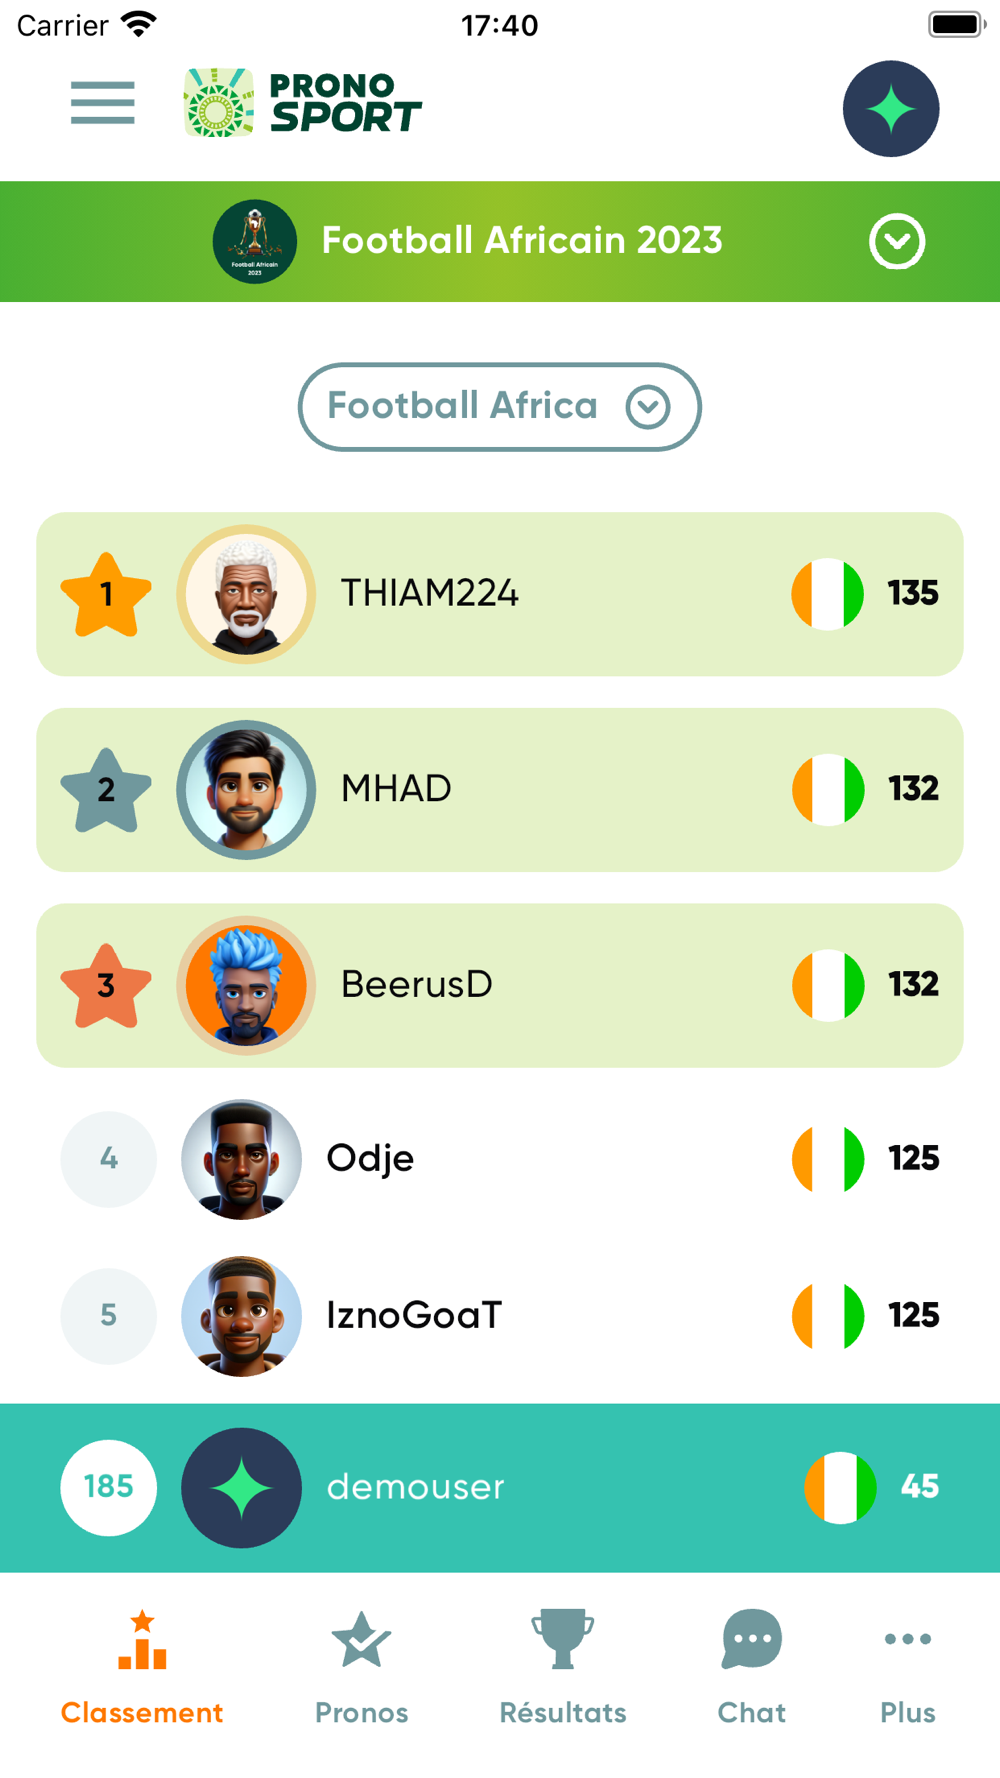Image resolution: width=1000 pixels, height=1778 pixels.
Task: Open THIAM224's avatar picture
Action: [x=246, y=594]
